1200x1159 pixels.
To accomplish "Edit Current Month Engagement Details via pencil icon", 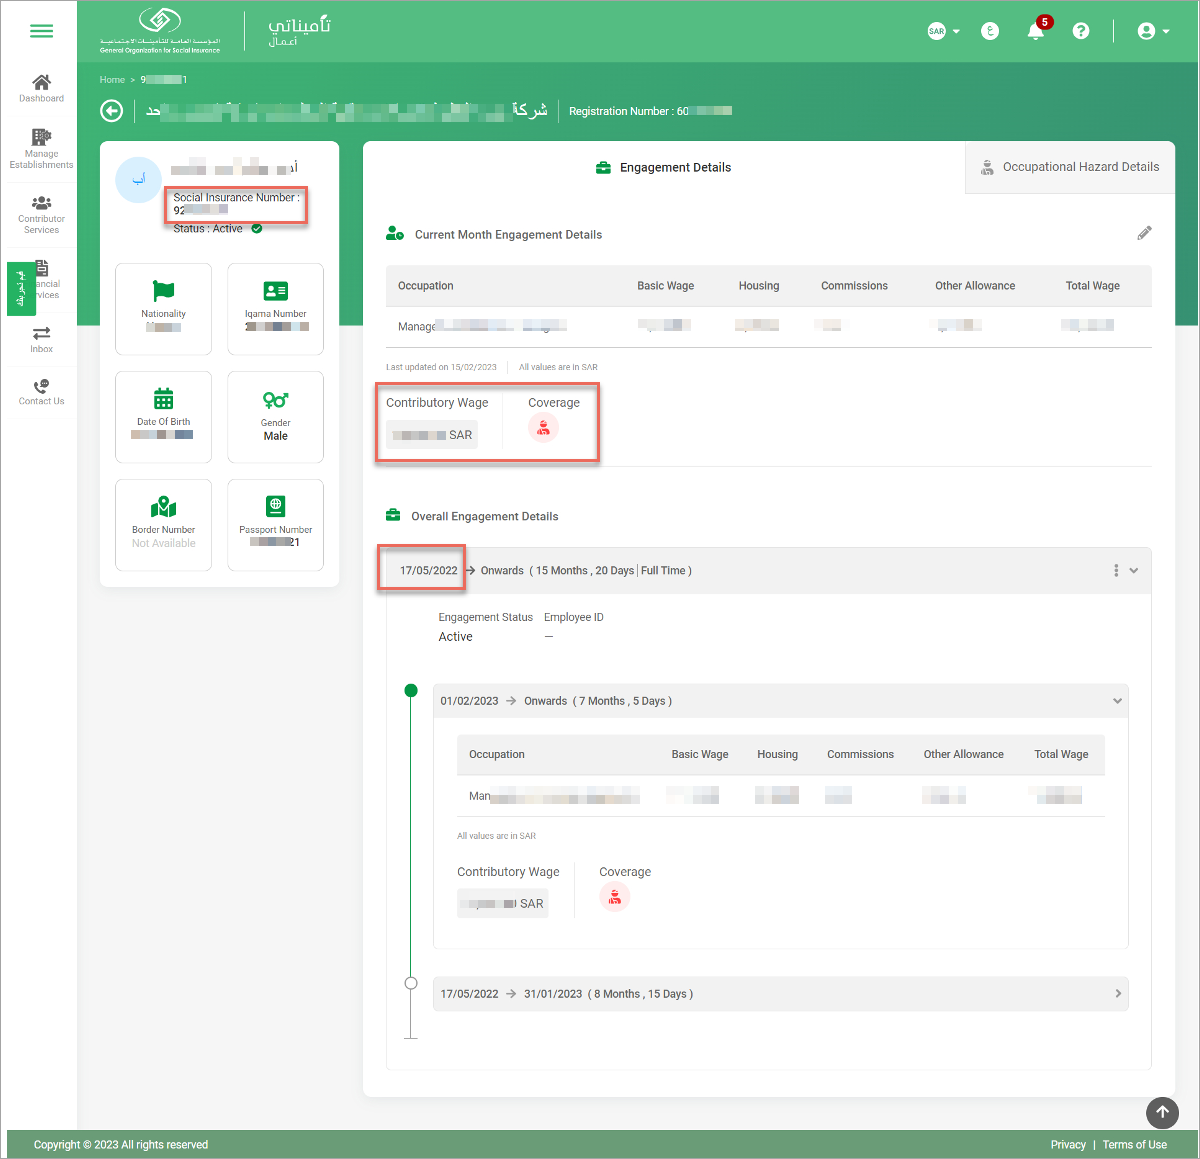I will point(1144,233).
